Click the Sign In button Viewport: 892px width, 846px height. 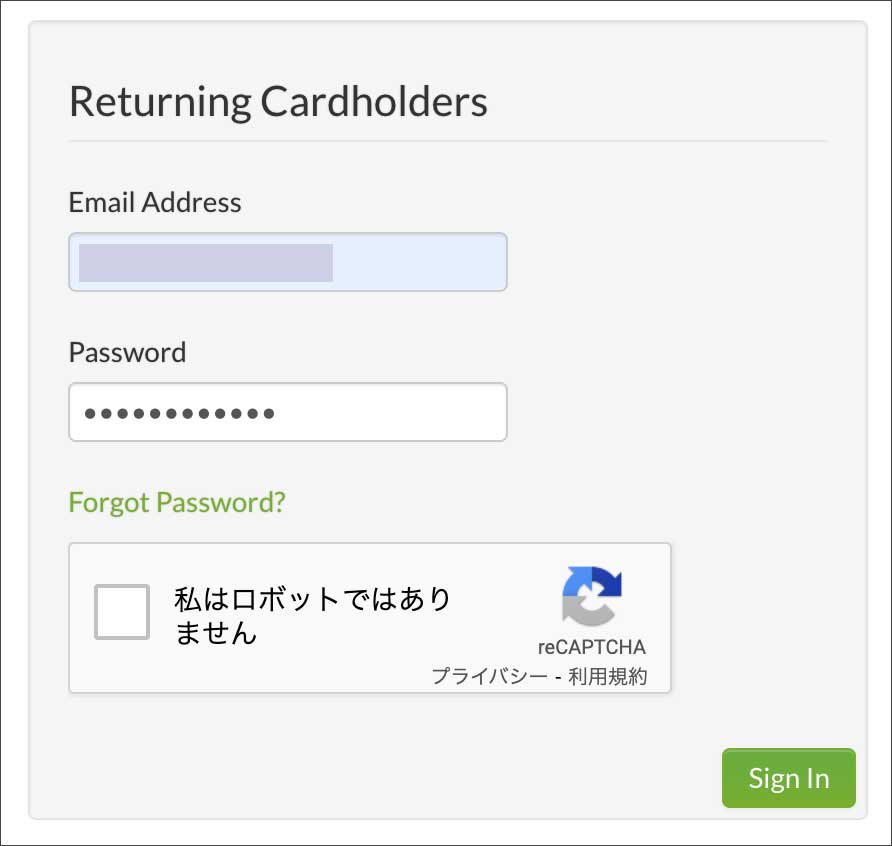(x=788, y=778)
